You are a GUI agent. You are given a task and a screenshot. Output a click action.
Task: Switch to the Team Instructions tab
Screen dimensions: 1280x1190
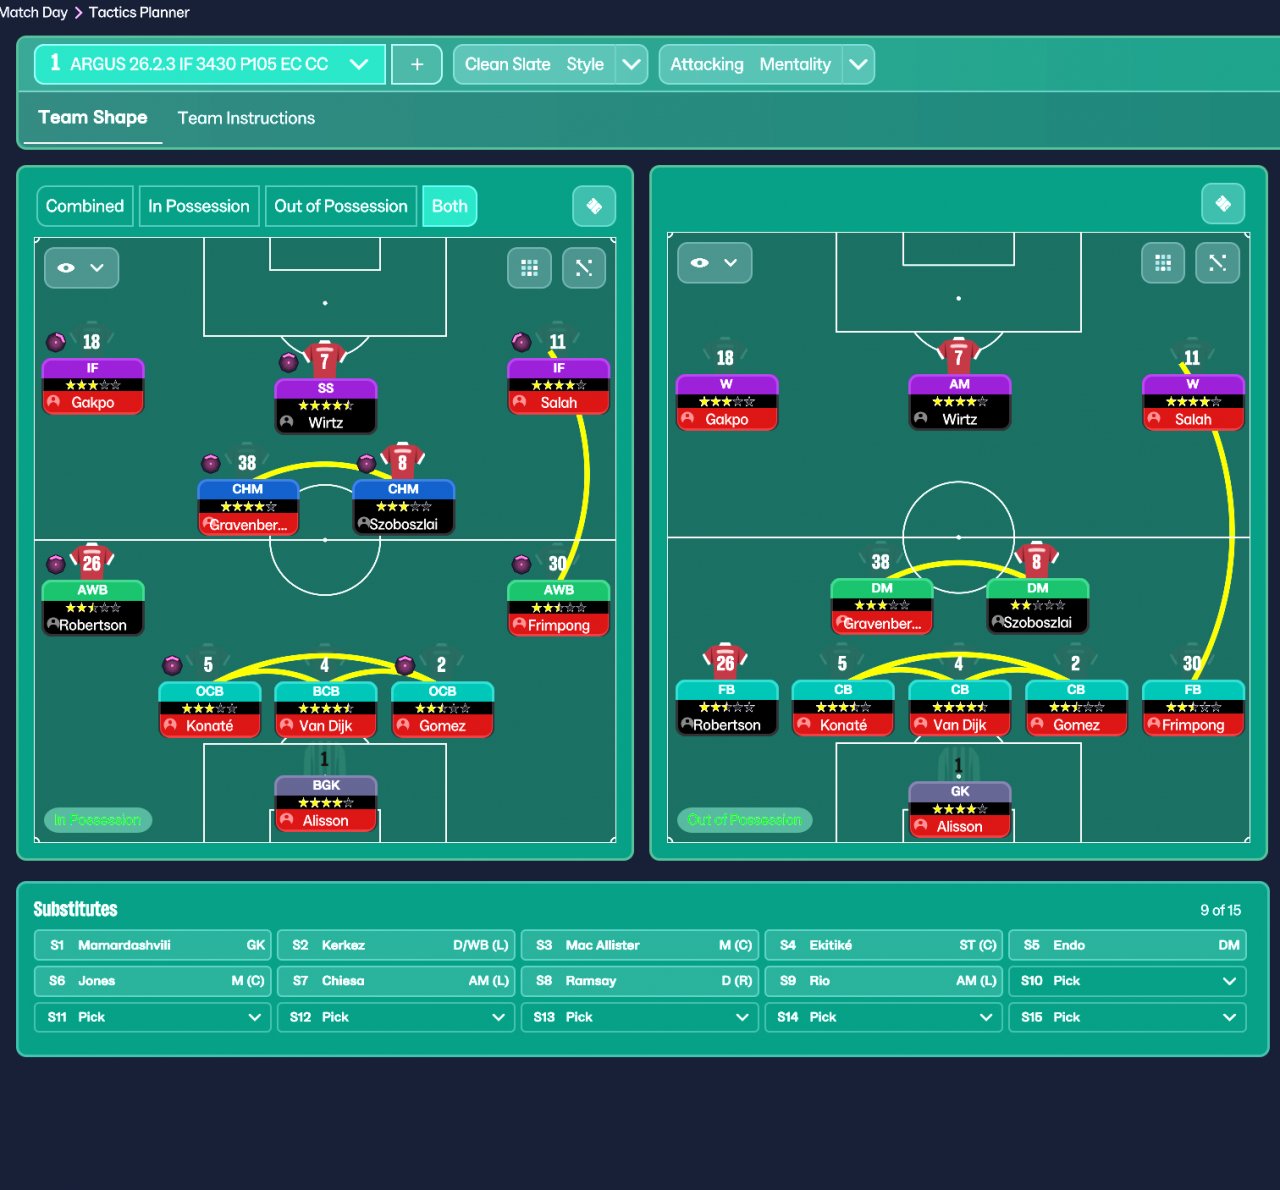click(246, 118)
